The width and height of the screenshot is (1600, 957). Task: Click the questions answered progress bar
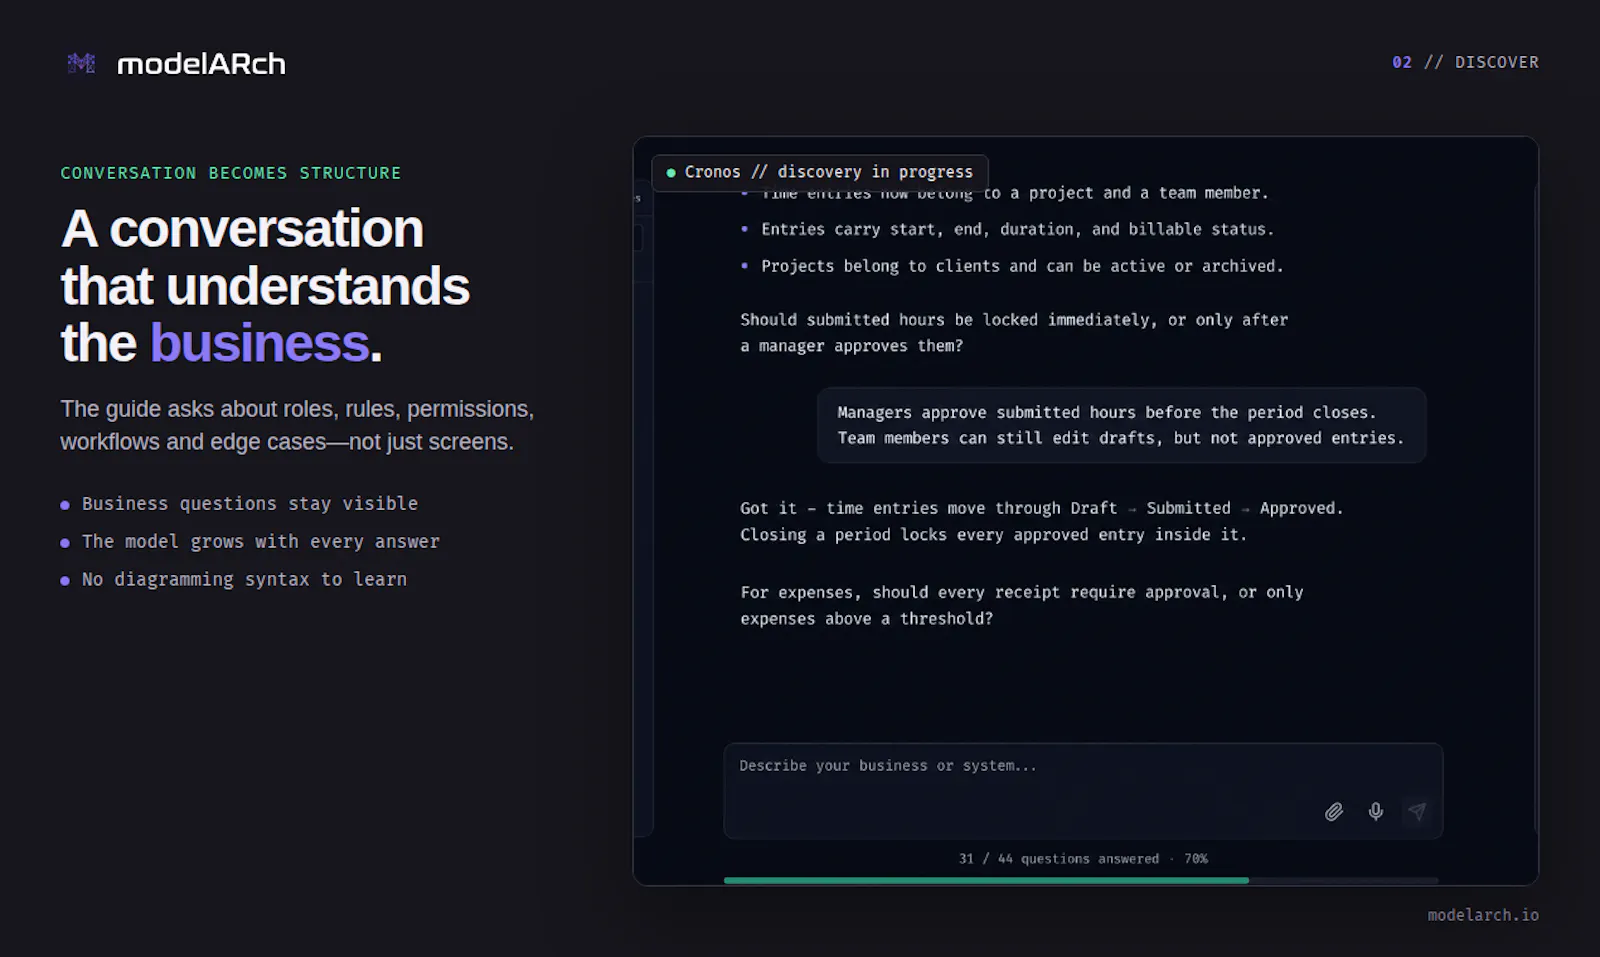[x=1081, y=880]
